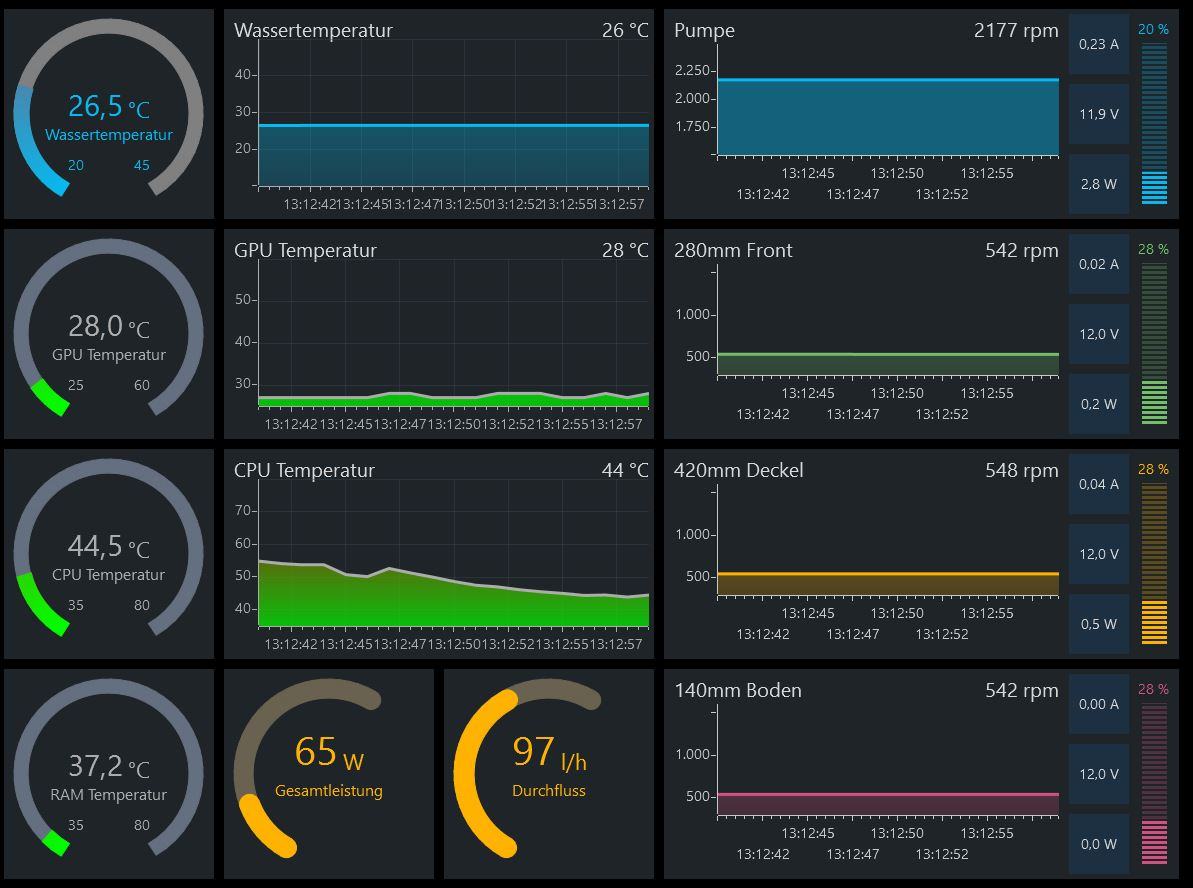Click the 44 °C chart header value

(625, 470)
